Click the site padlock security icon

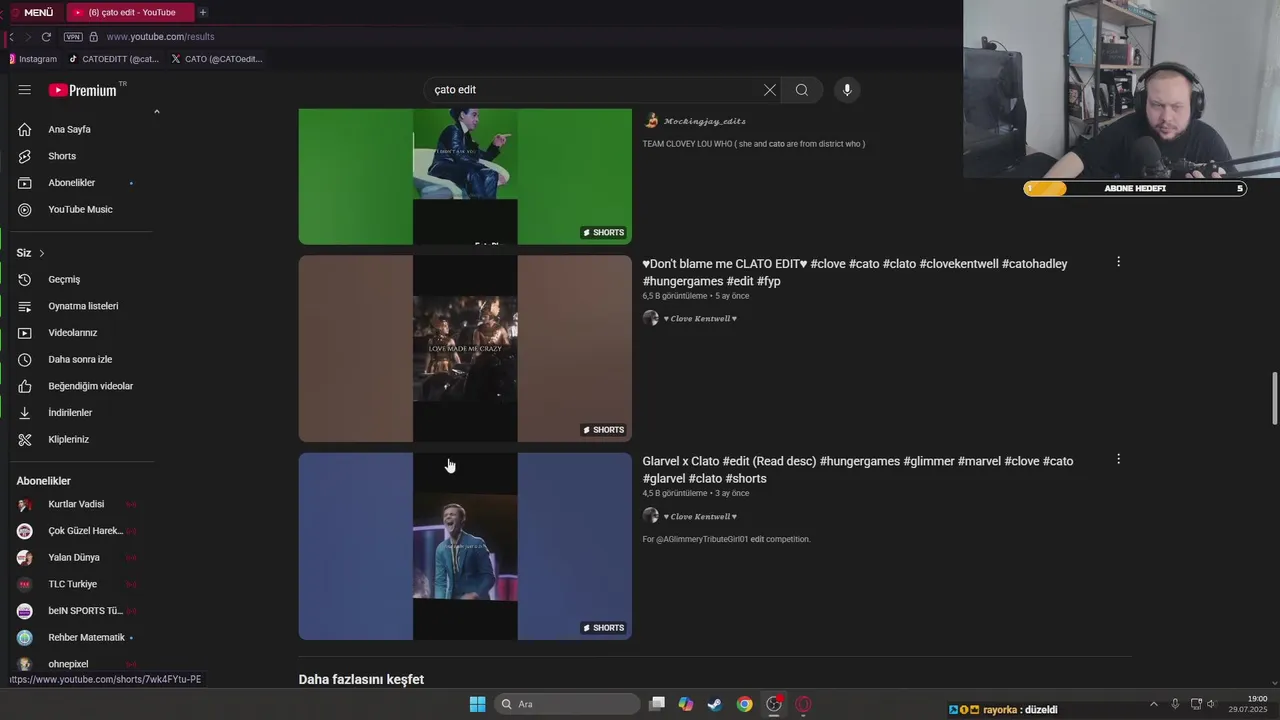(x=94, y=37)
